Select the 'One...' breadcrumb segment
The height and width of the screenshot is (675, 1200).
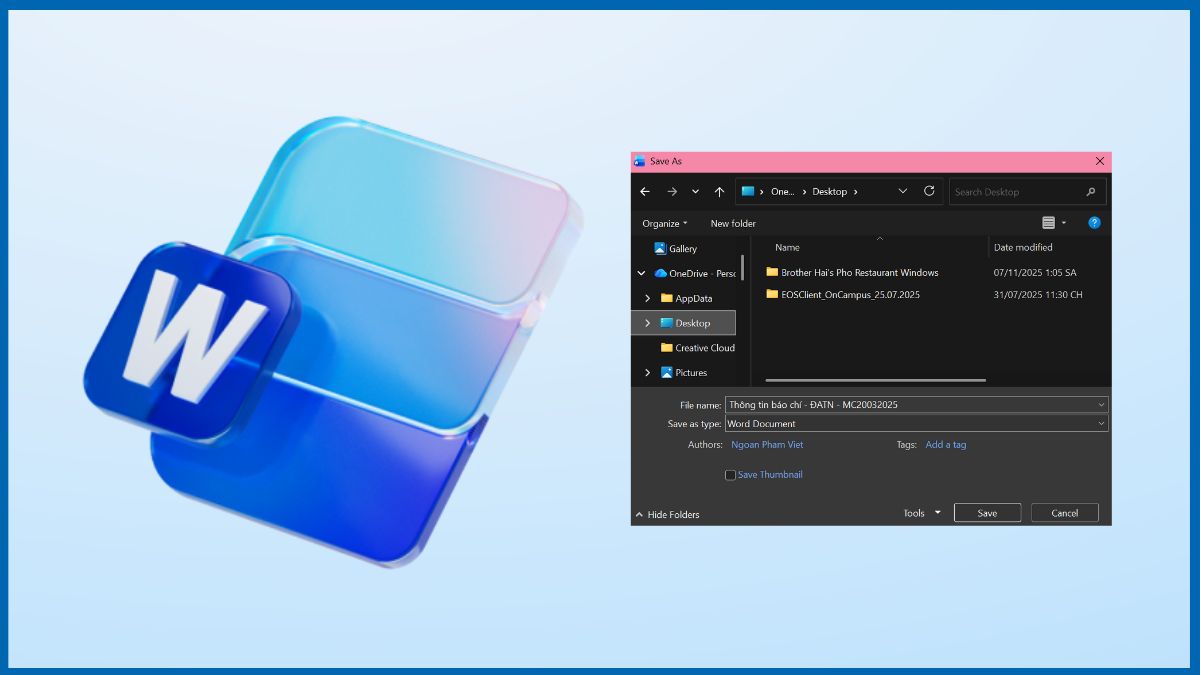[x=782, y=192]
